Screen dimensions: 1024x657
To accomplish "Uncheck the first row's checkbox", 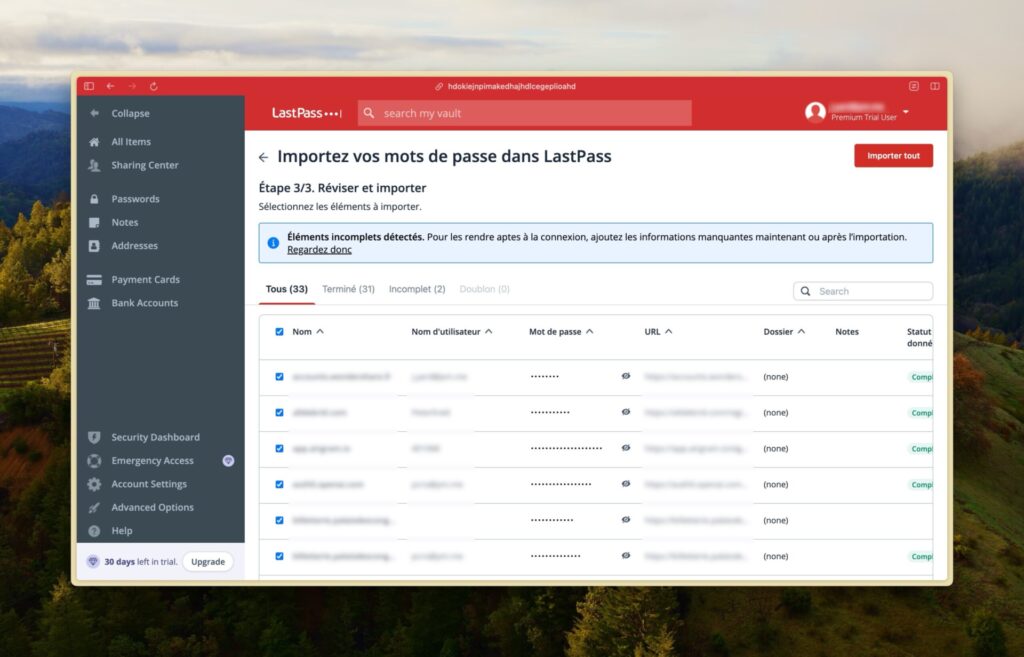I will 280,377.
